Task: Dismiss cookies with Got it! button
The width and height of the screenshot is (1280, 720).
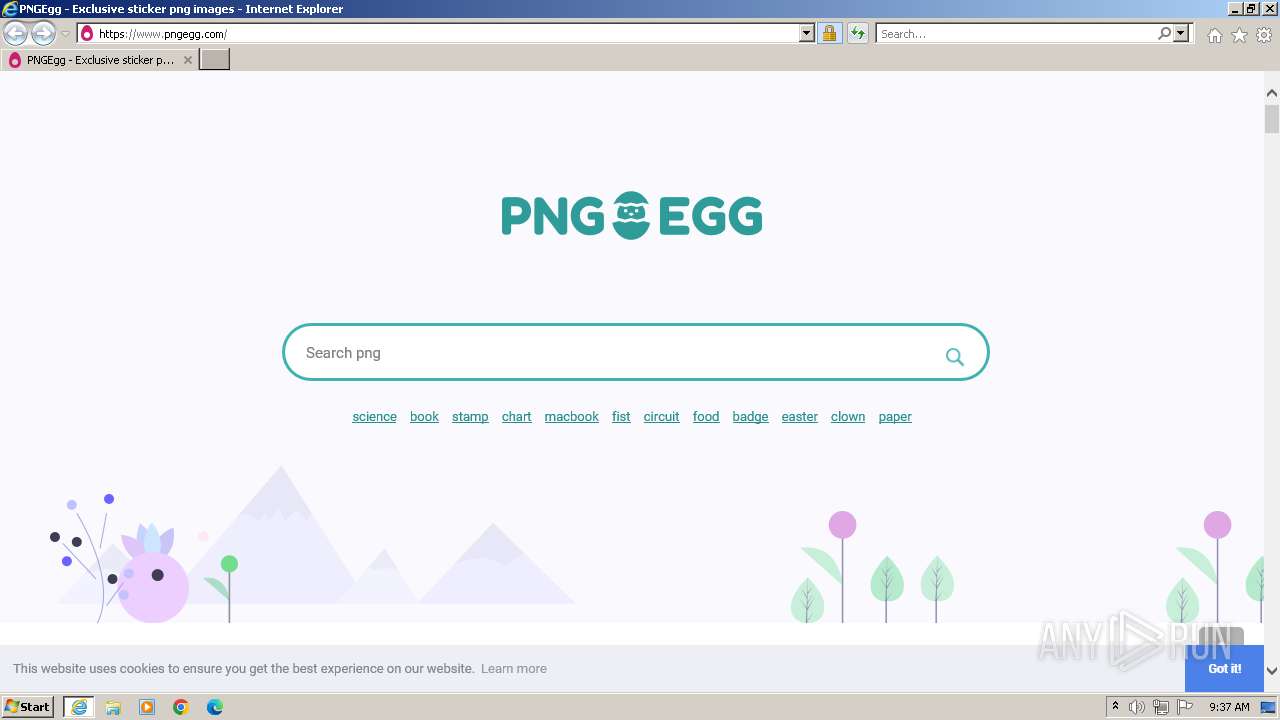Action: tap(1224, 669)
